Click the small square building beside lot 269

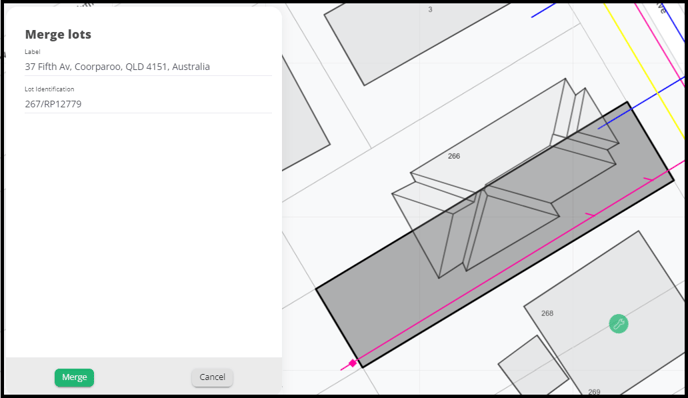point(533,366)
